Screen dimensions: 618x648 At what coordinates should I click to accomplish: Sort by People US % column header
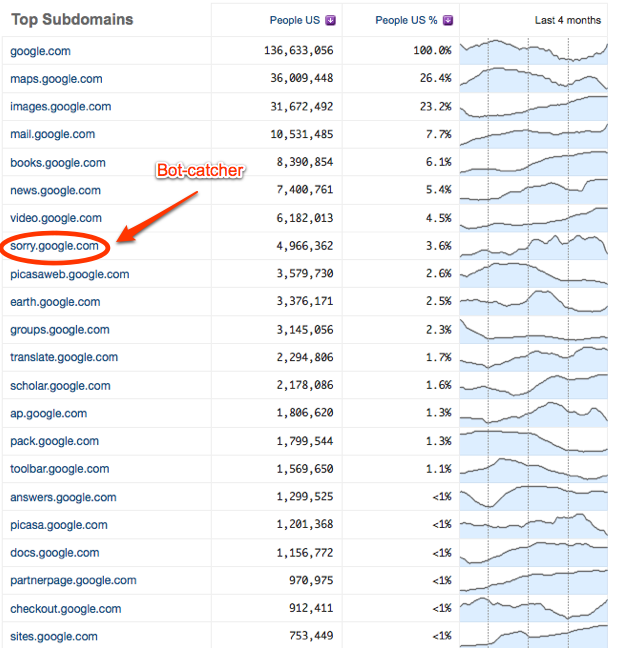(x=408, y=20)
